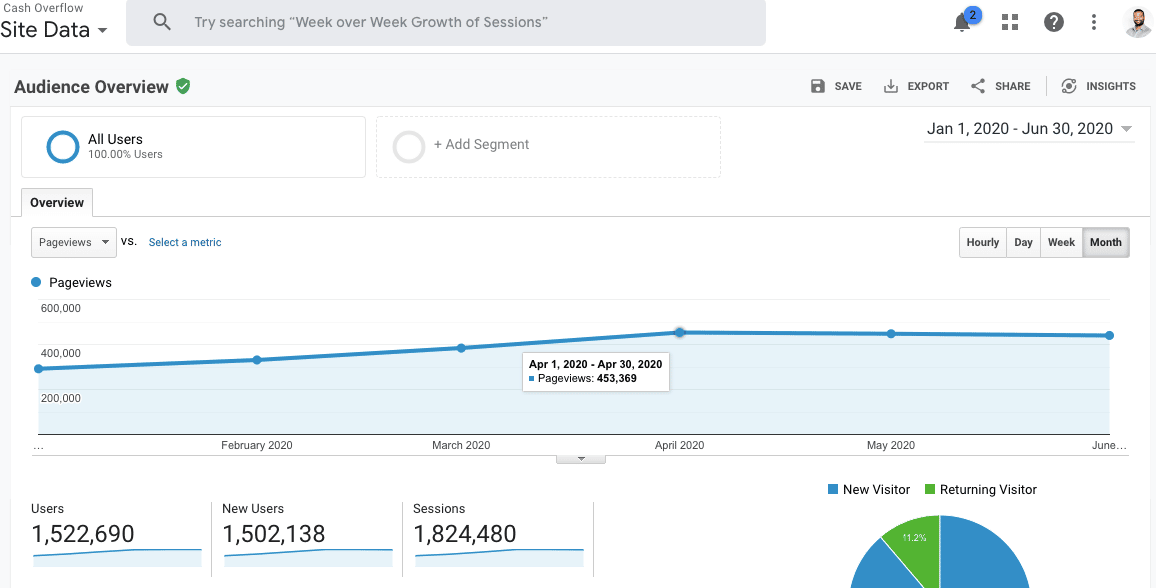The image size is (1156, 588).
Task: Click the help question mark icon
Action: [x=1053, y=22]
